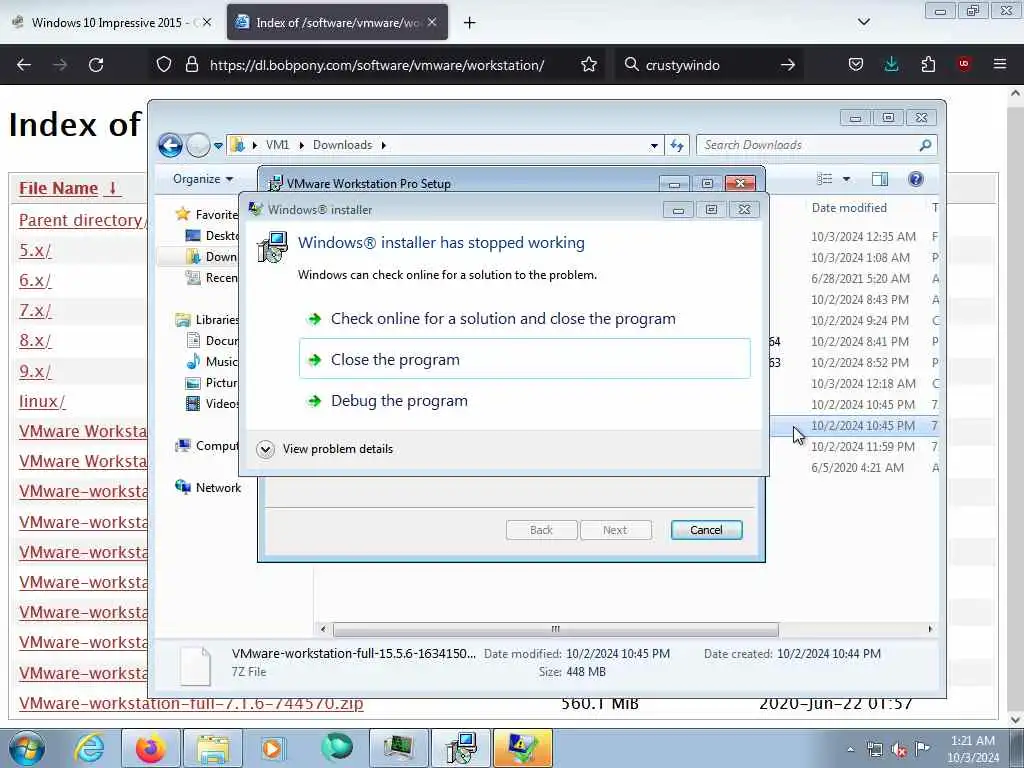Click uBlock Origin toolbar icon
The image size is (1024, 768).
click(964, 64)
